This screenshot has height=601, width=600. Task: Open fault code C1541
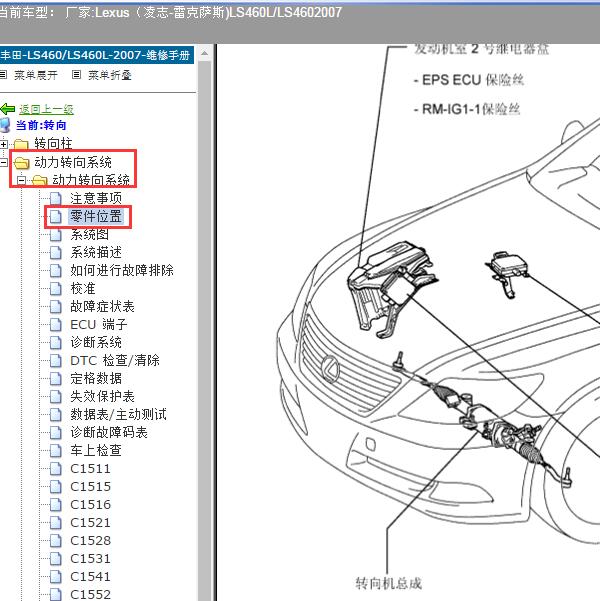tap(90, 576)
